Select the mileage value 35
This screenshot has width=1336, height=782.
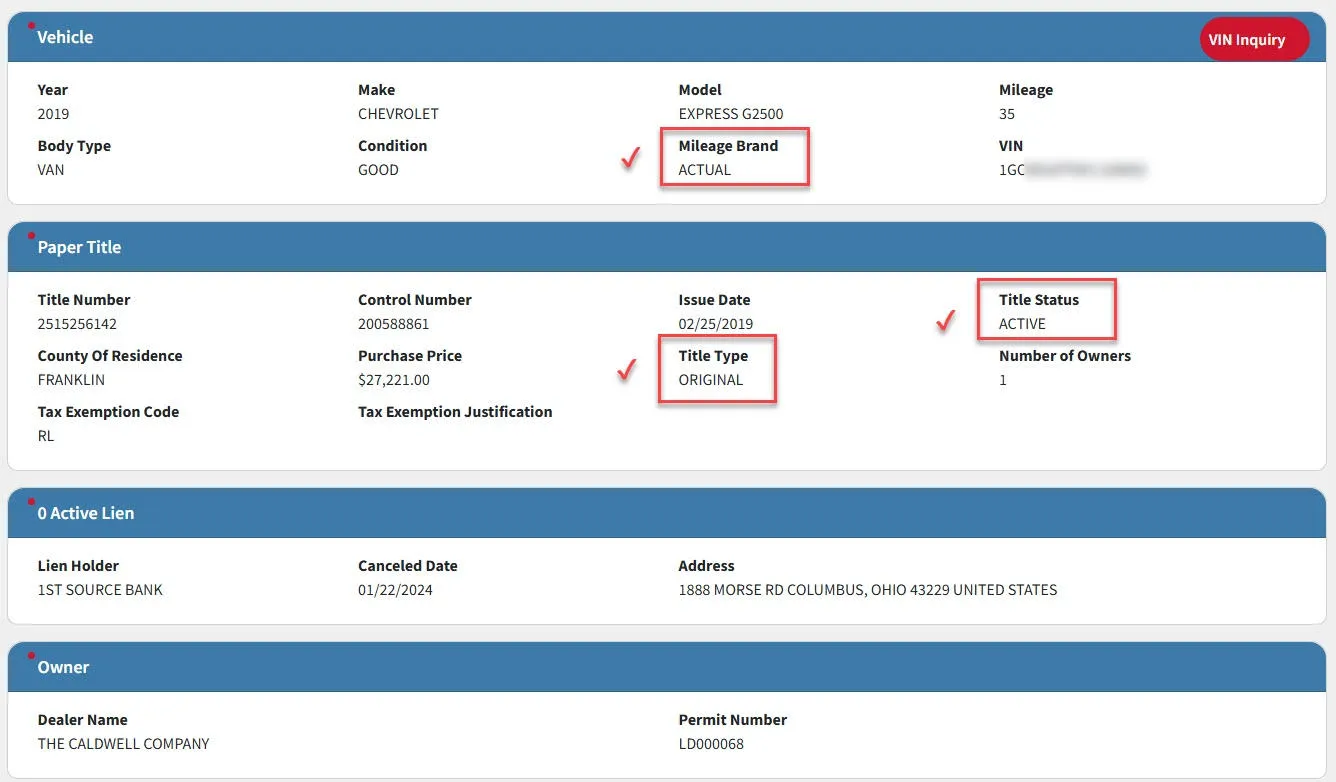tap(1007, 114)
